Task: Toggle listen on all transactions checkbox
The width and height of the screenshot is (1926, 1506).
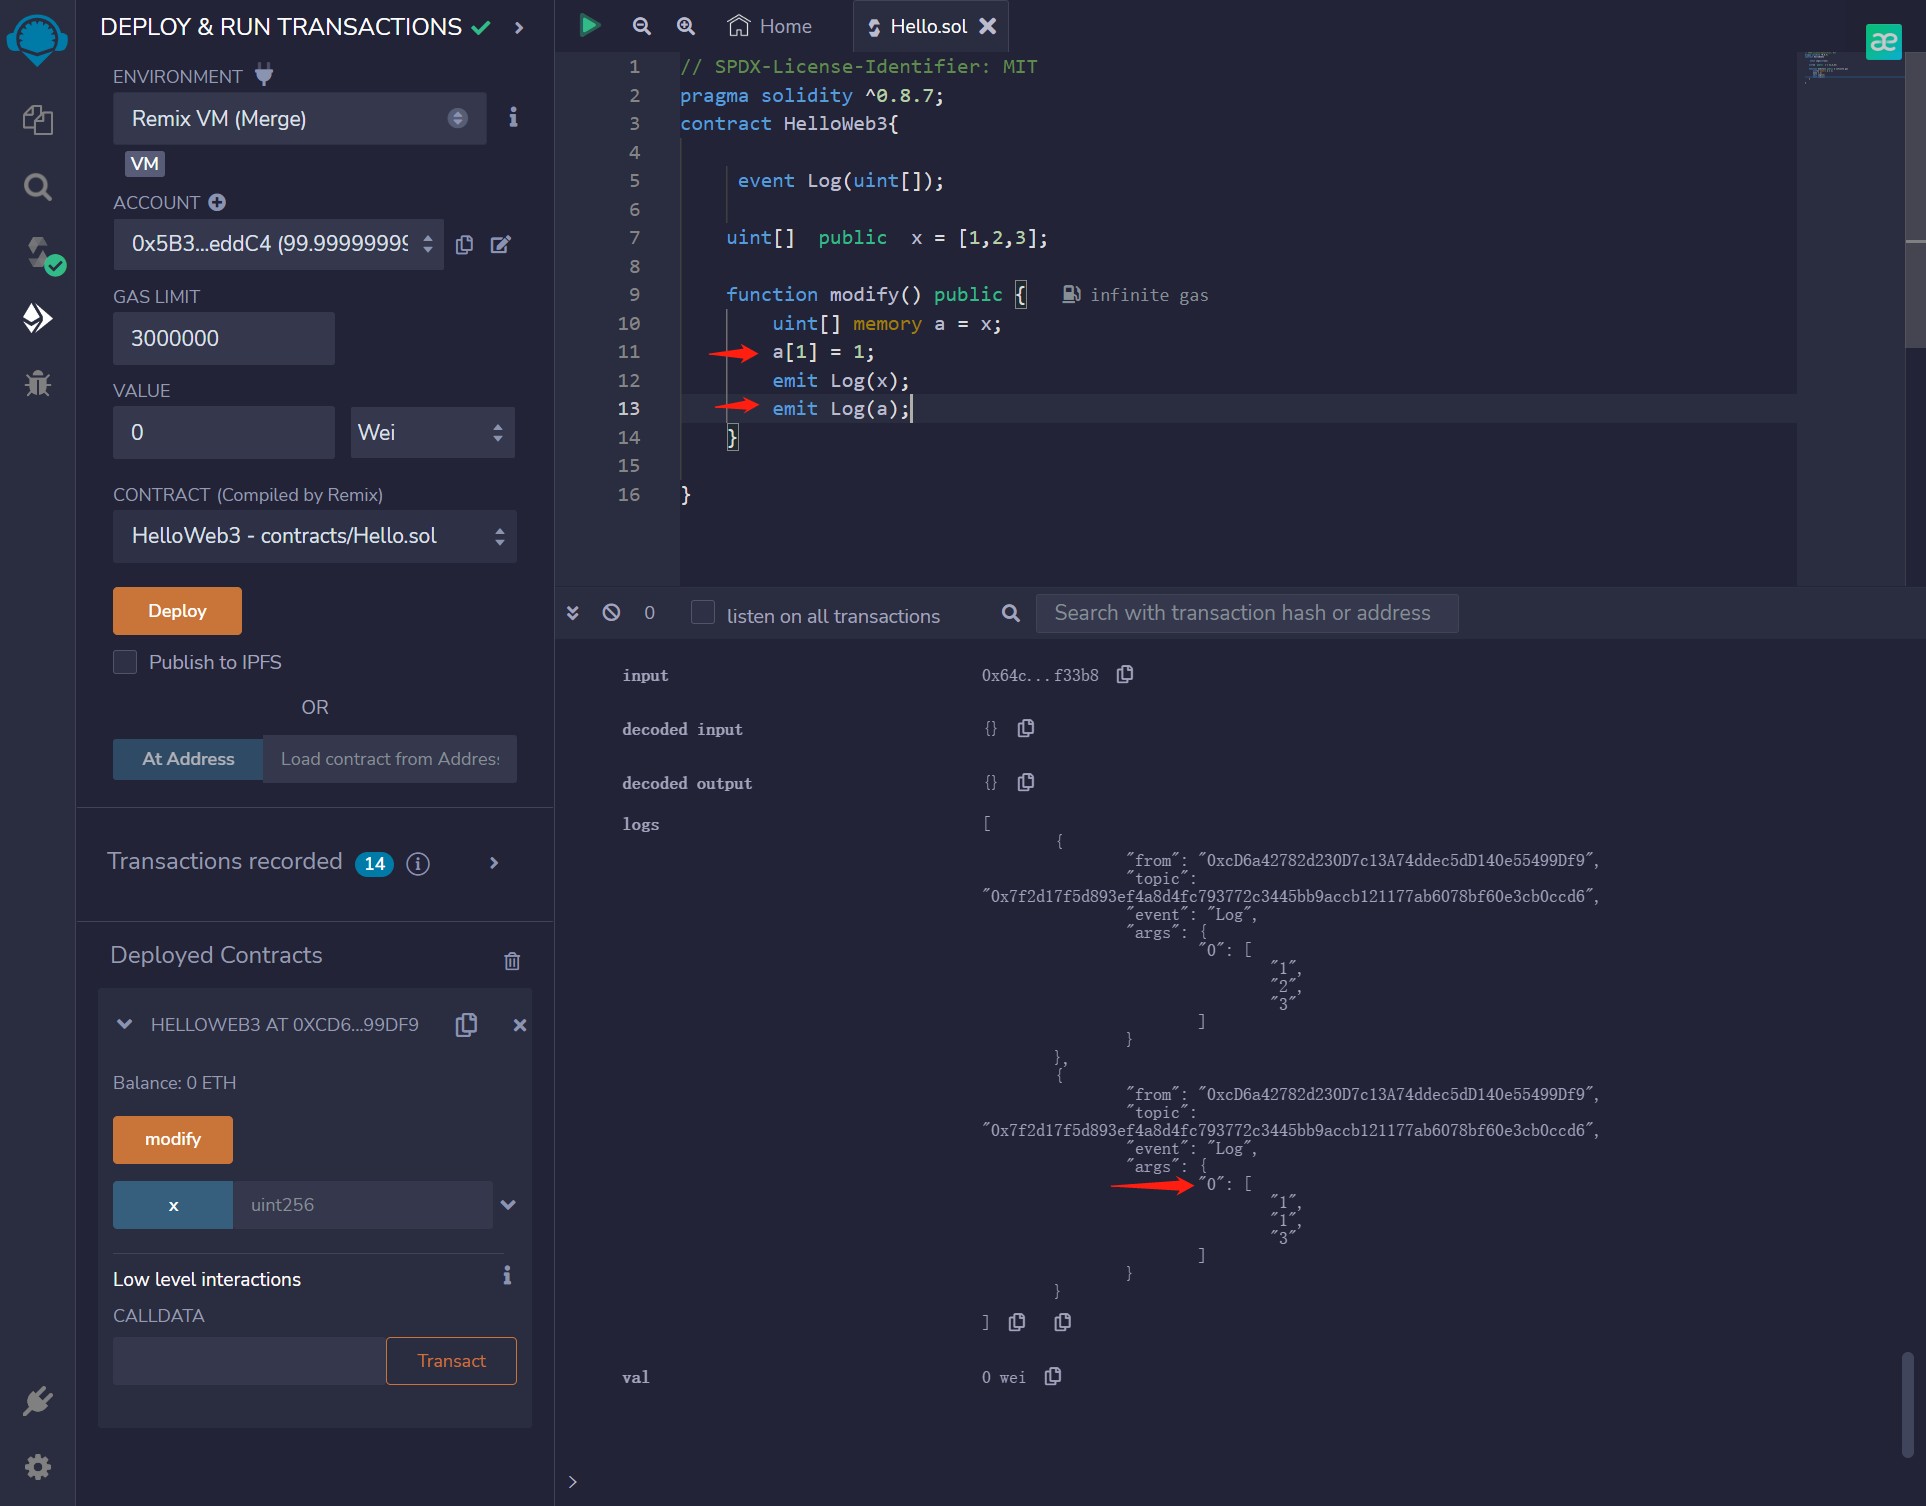Action: coord(703,613)
